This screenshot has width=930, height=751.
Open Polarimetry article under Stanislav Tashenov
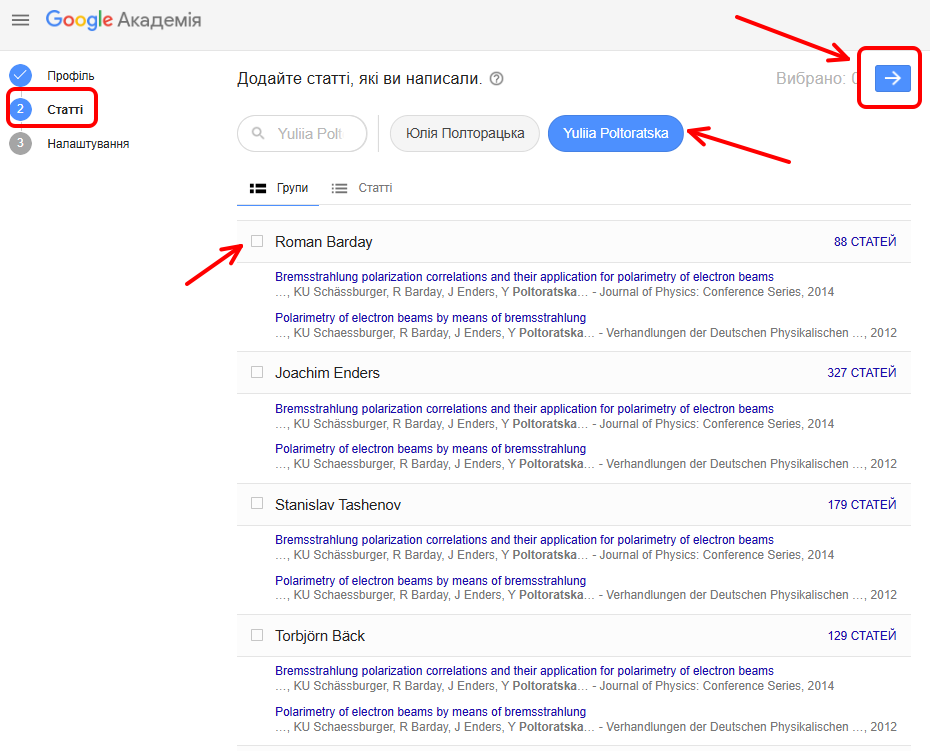(431, 580)
